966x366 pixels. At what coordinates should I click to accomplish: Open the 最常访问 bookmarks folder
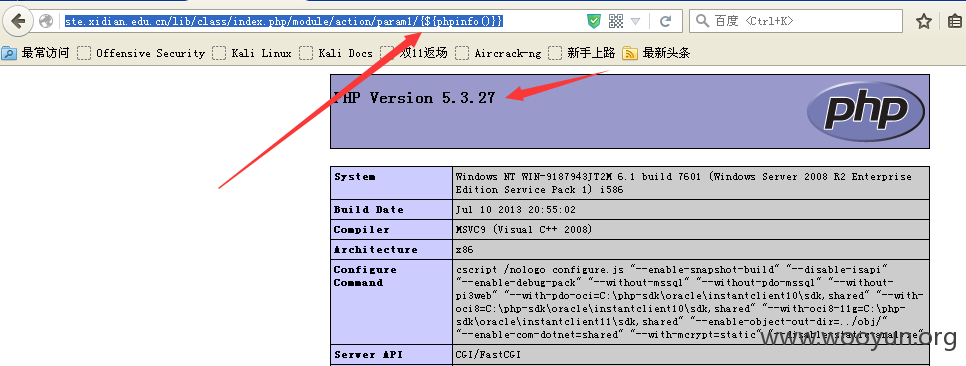(36, 53)
